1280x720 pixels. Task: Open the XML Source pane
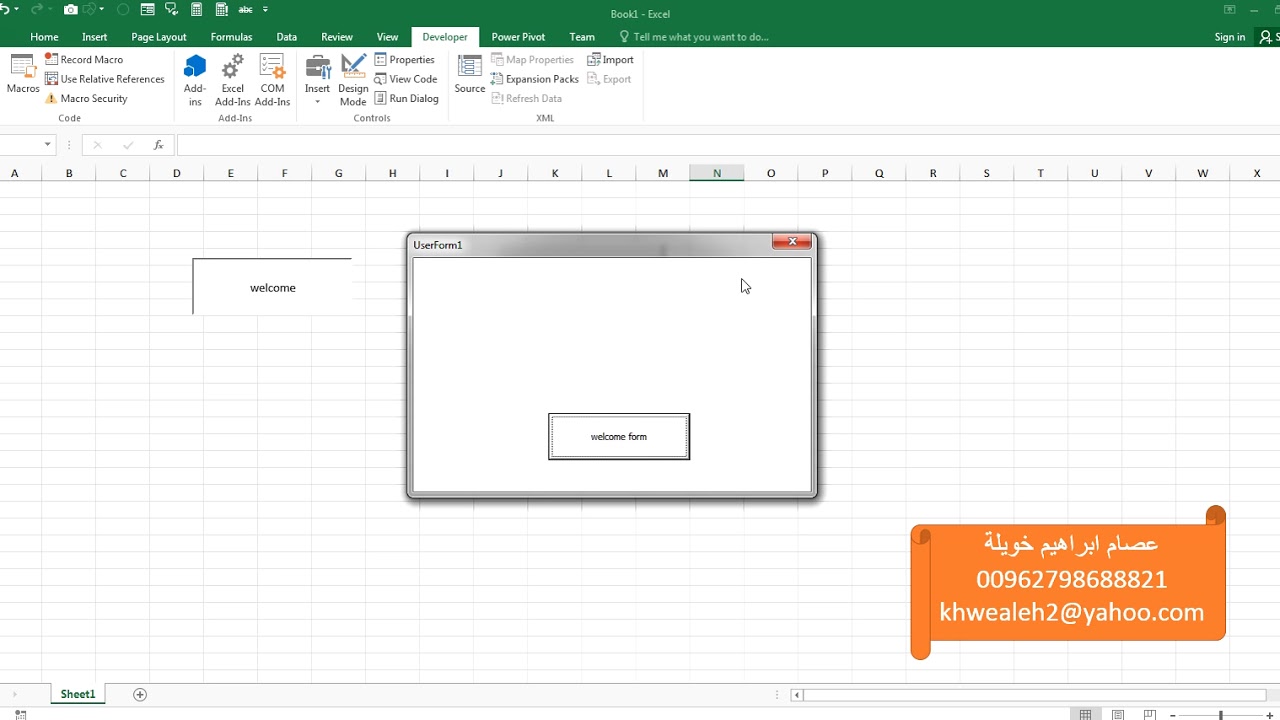[x=470, y=75]
